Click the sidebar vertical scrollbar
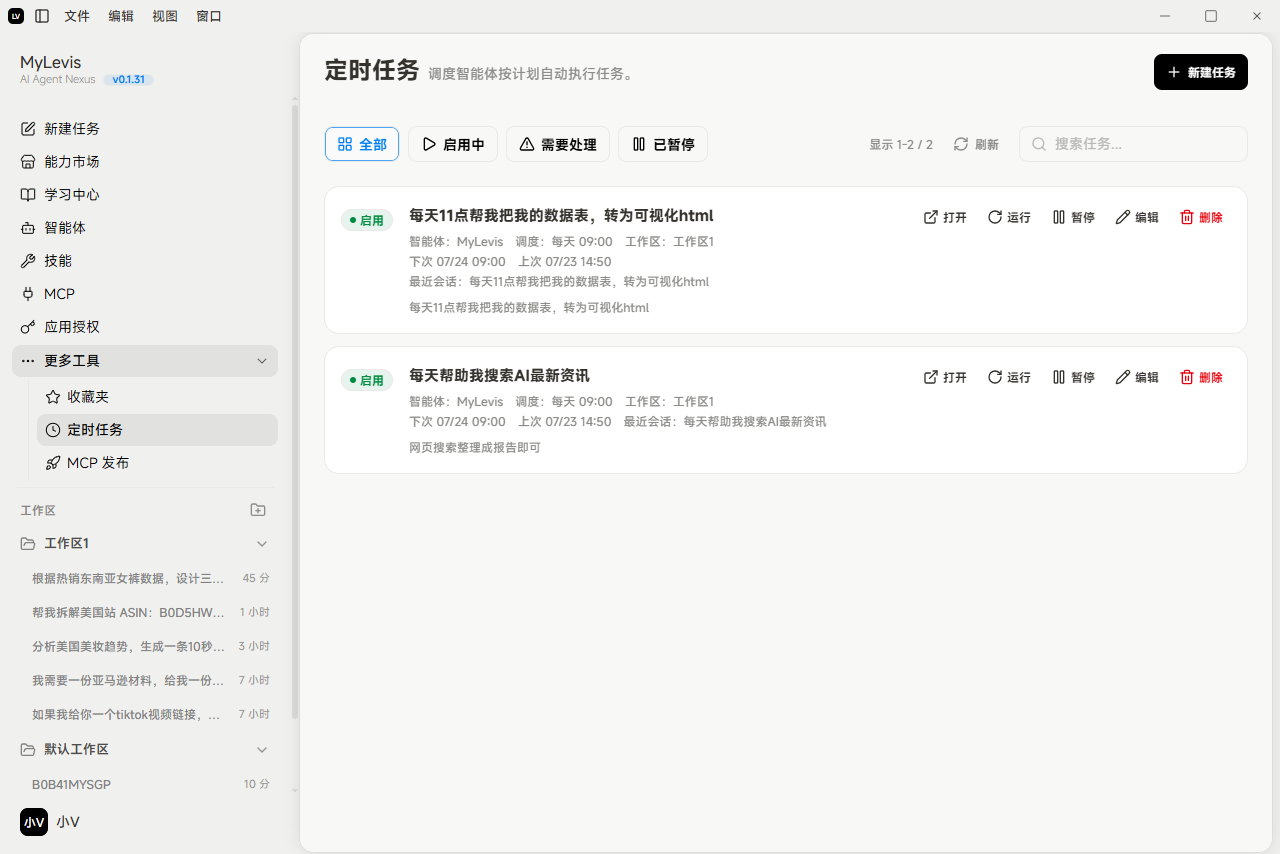 coord(295,410)
